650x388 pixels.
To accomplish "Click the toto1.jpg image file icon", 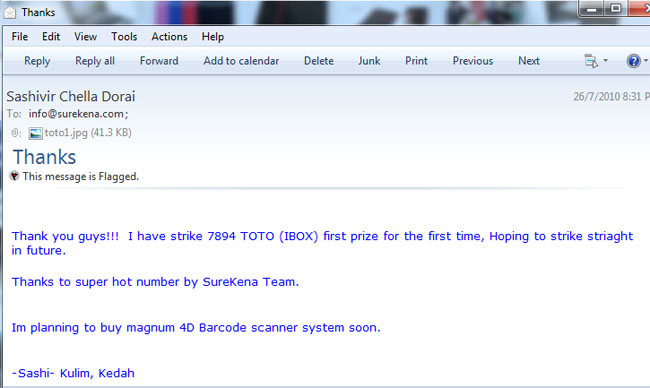I will [x=35, y=133].
